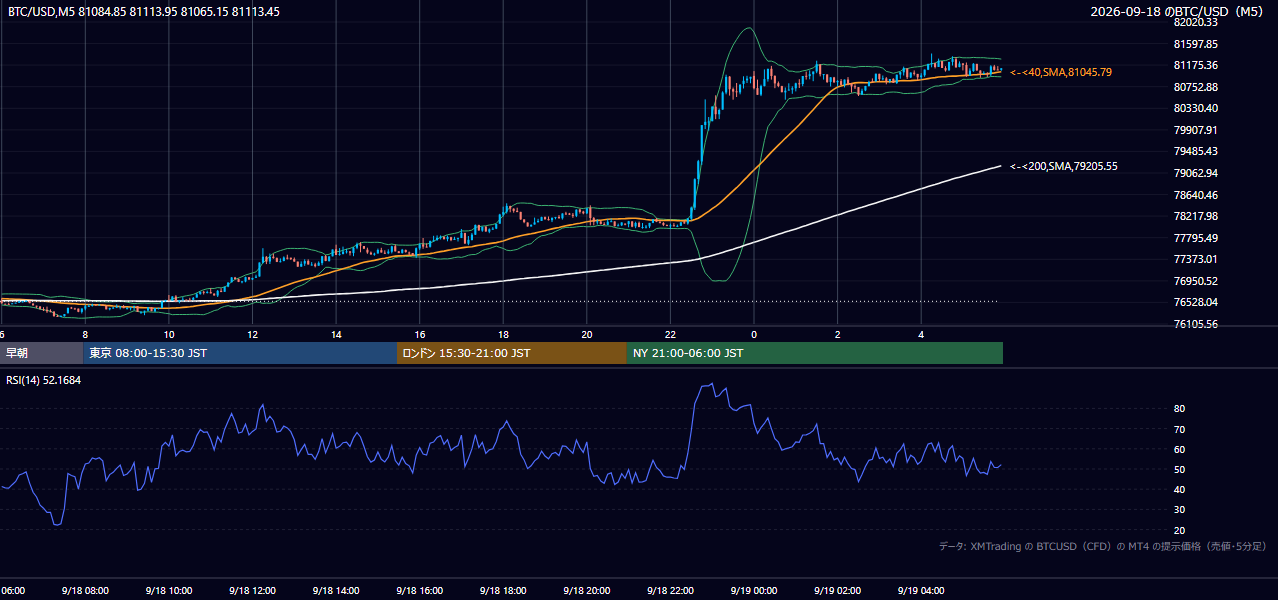Click the 9/18 18:00 time axis label
The height and width of the screenshot is (600, 1278).
[x=503, y=591]
